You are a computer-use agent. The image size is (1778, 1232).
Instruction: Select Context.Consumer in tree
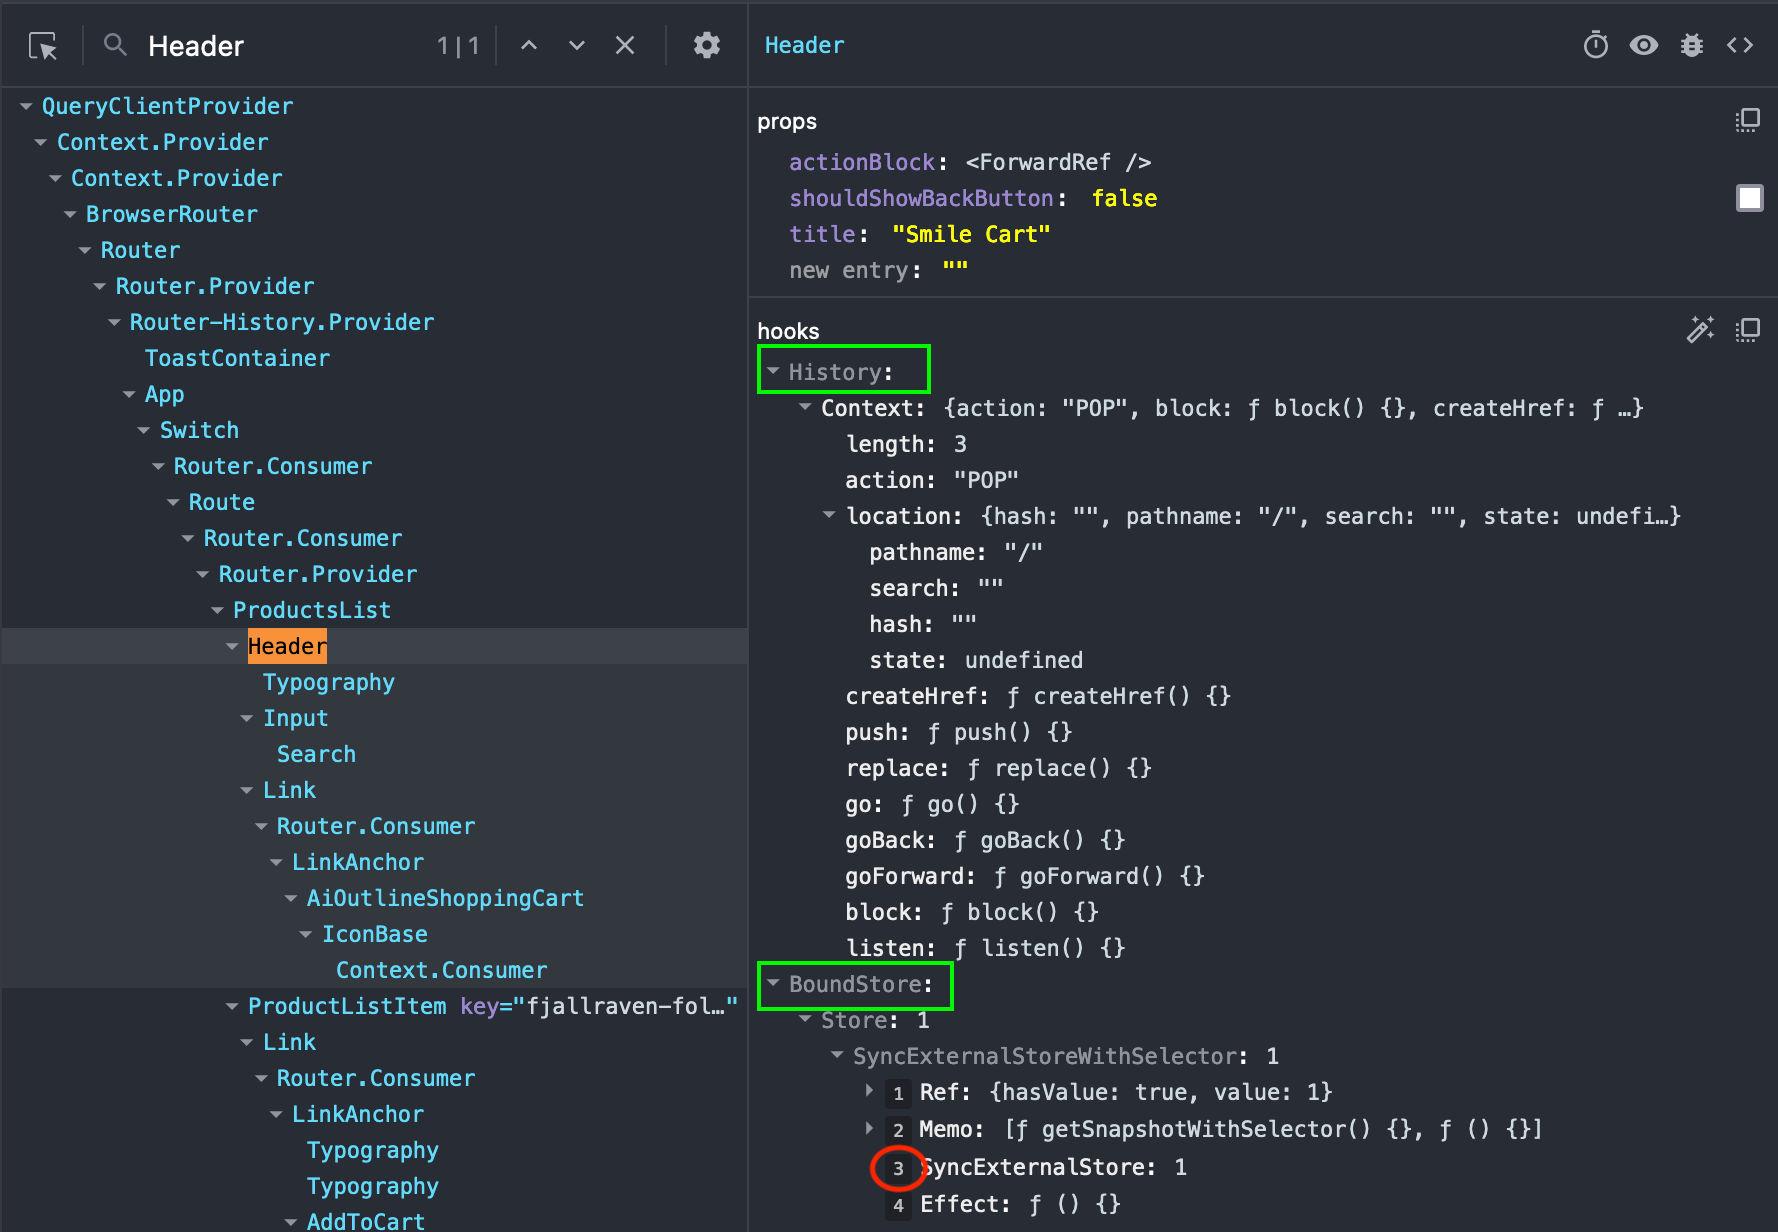(x=442, y=970)
